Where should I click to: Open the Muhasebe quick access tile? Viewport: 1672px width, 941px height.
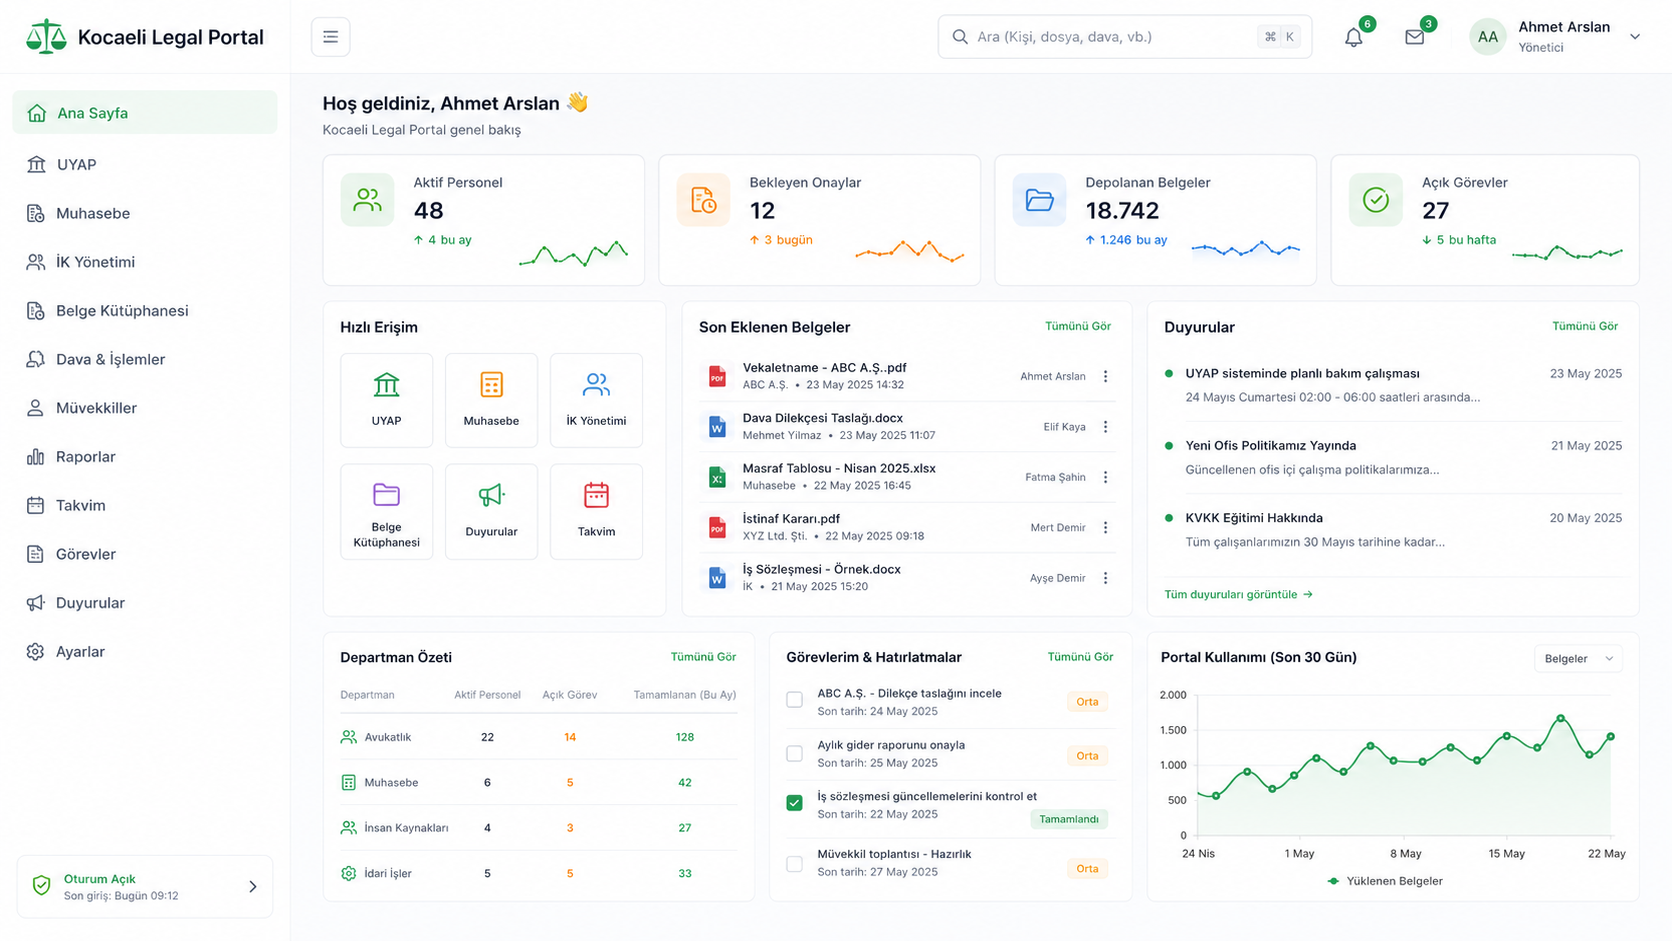(491, 400)
